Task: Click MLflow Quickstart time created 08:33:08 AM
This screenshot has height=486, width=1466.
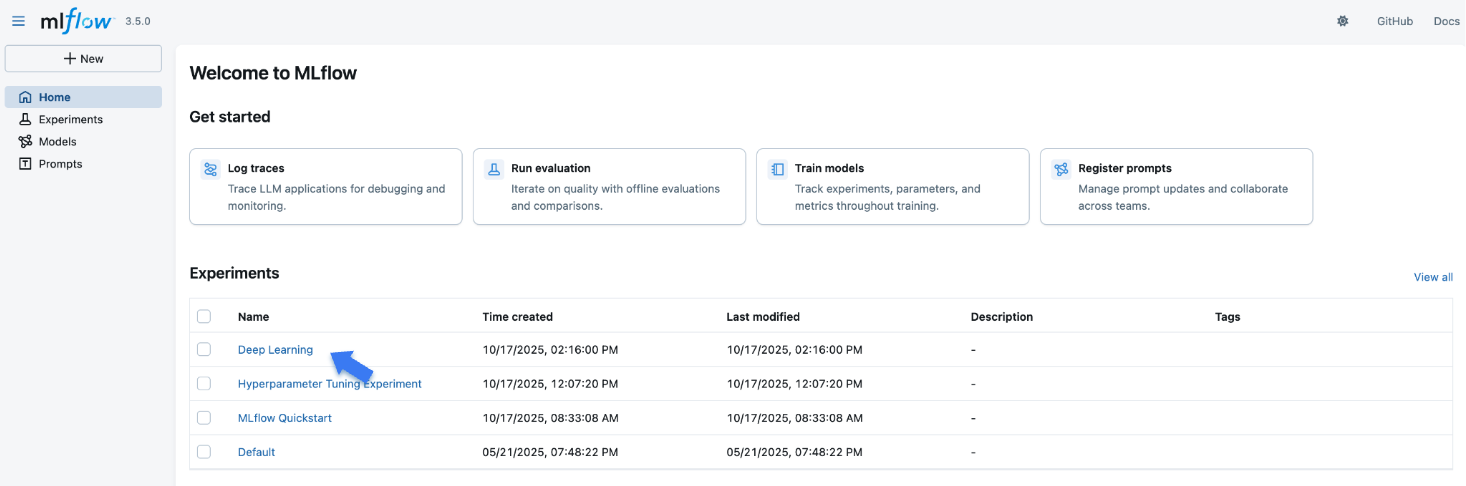Action: coord(550,418)
